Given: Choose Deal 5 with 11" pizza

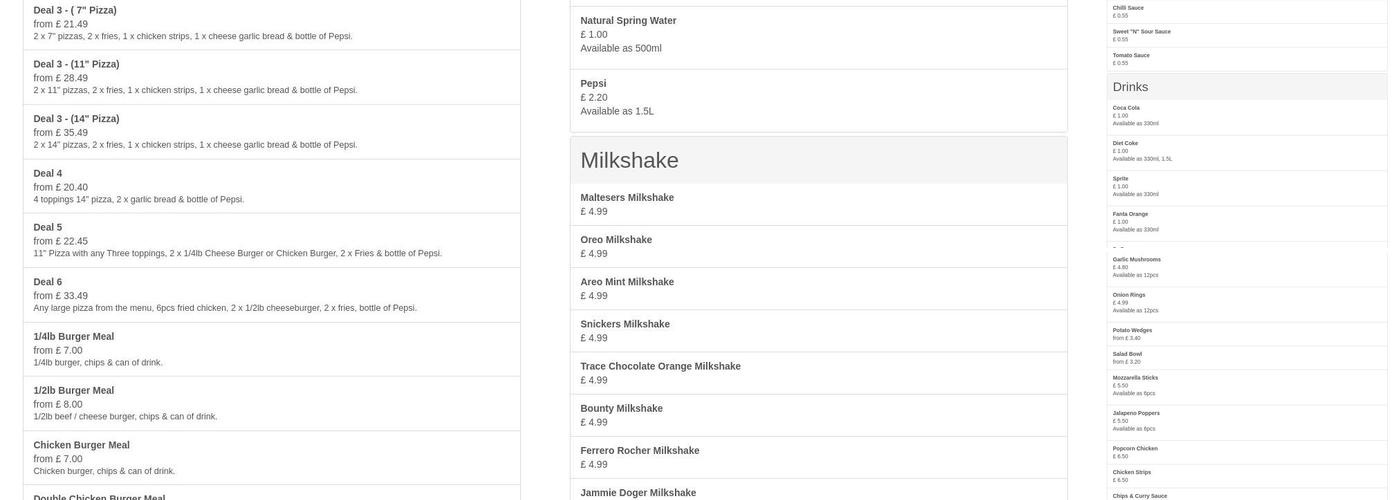Looking at the screenshot, I should pos(271,240).
